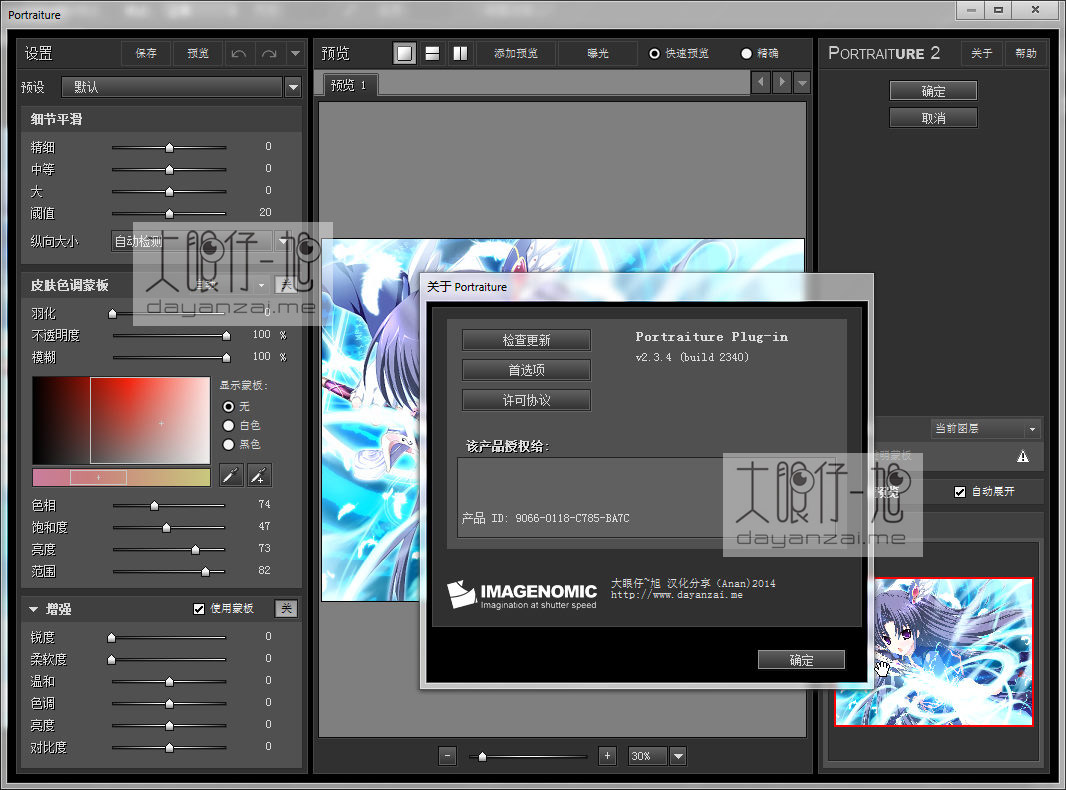The image size is (1066, 790).
Task: Click the skin tone color picker square
Action: [121, 420]
